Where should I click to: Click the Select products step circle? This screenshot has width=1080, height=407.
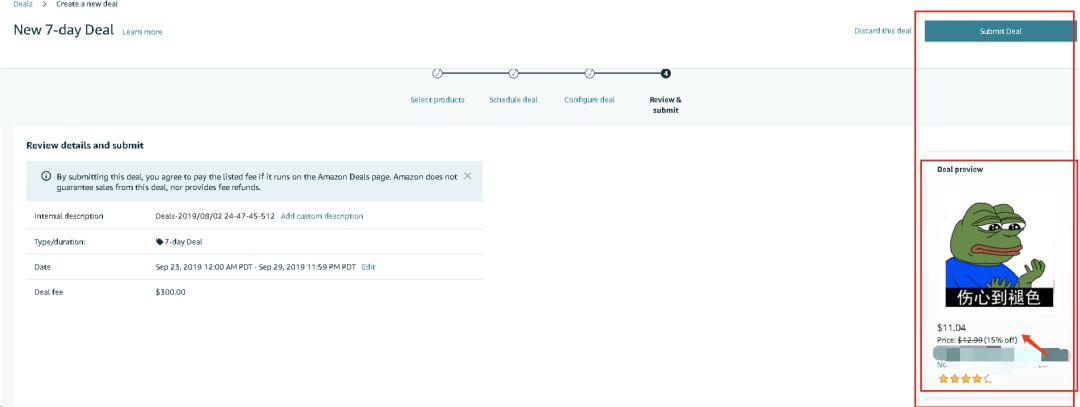tap(437, 74)
